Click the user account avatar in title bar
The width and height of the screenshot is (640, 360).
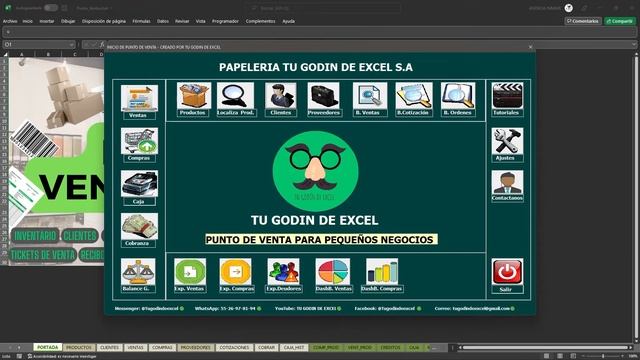pyautogui.click(x=569, y=8)
